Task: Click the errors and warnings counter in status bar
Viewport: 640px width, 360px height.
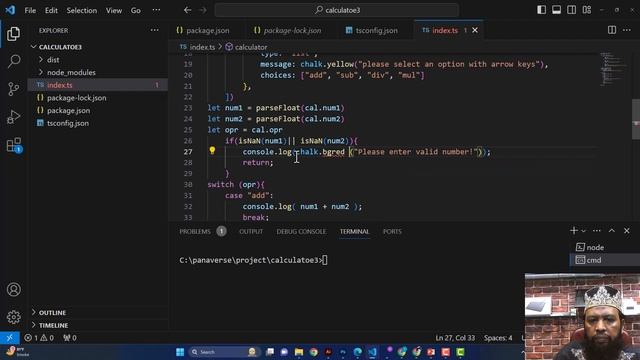Action: [x=39, y=338]
